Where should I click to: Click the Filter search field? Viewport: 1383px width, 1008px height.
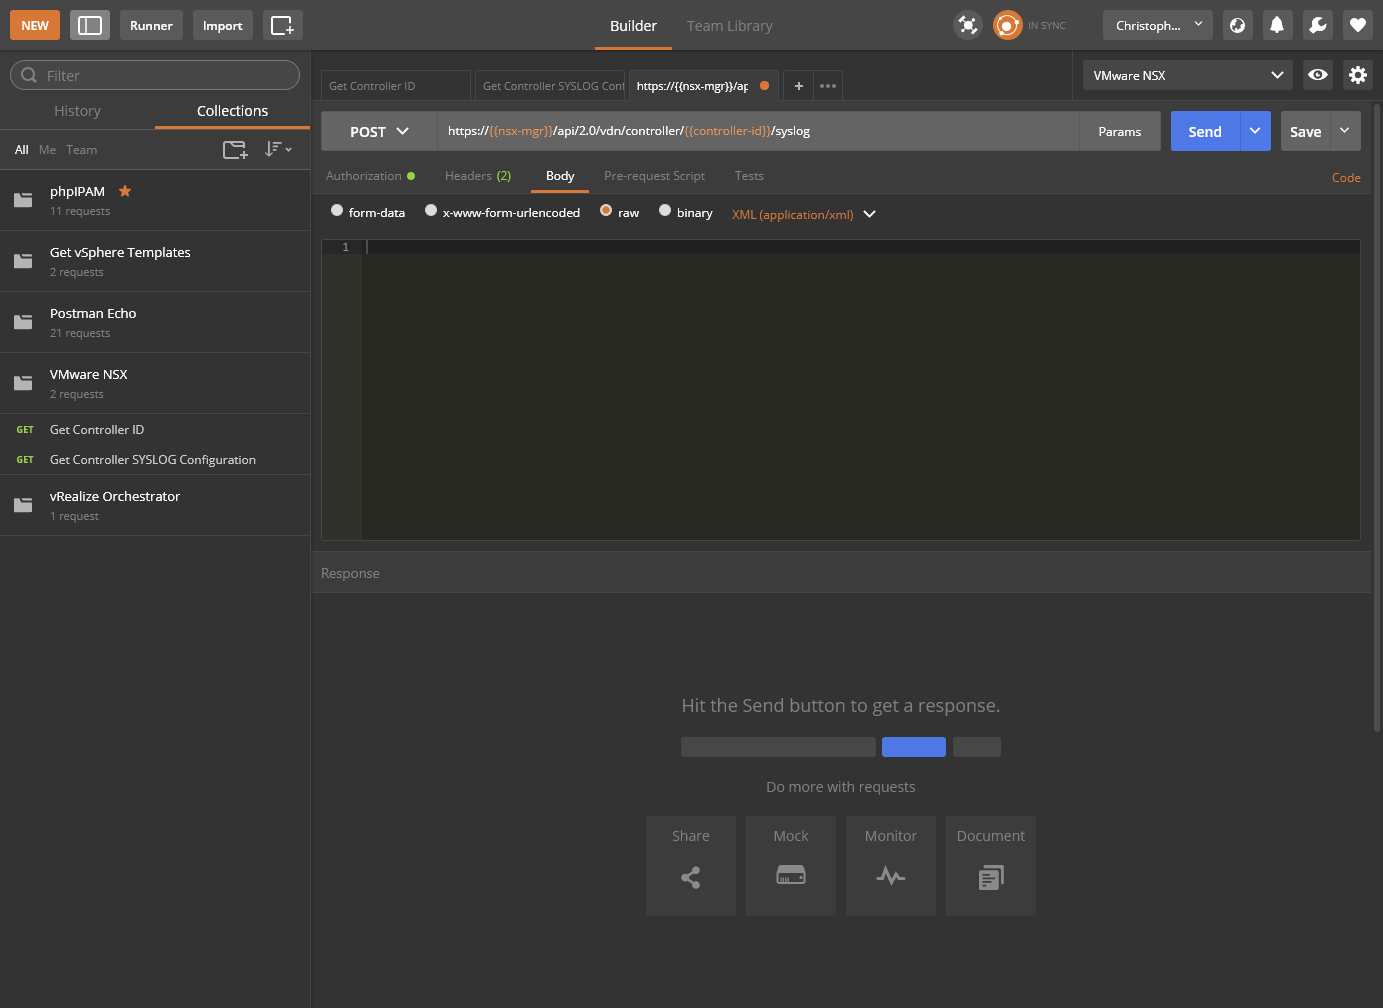point(155,75)
